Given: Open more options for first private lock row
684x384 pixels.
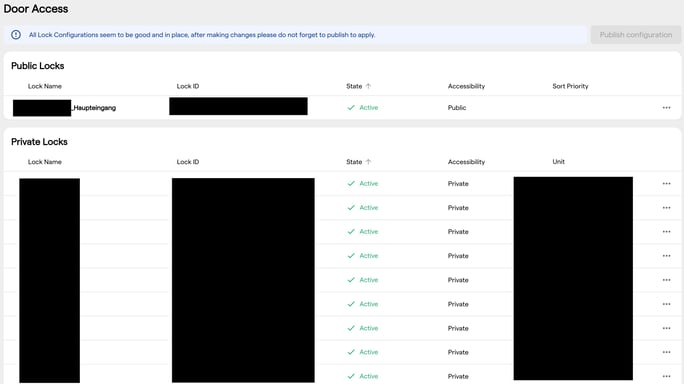Looking at the screenshot, I should click(x=666, y=183).
